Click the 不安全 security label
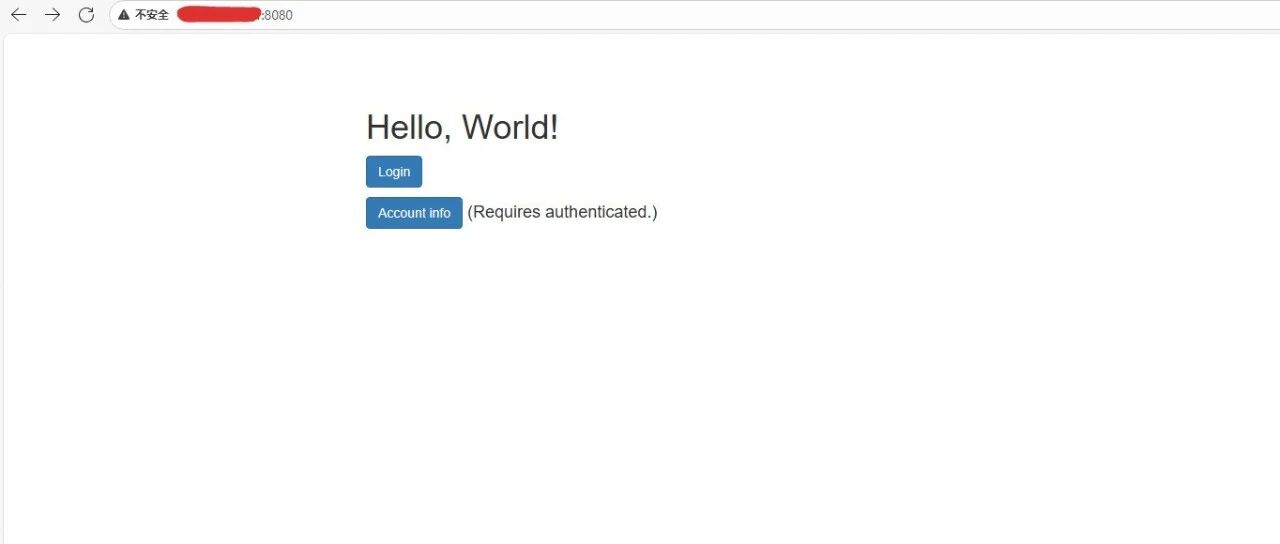Viewport: 1280px width, 544px height. (x=152, y=15)
